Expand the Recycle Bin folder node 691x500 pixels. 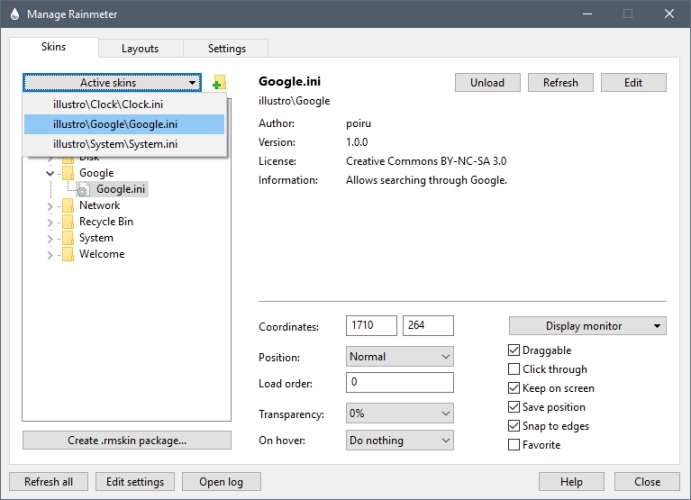pos(50,222)
